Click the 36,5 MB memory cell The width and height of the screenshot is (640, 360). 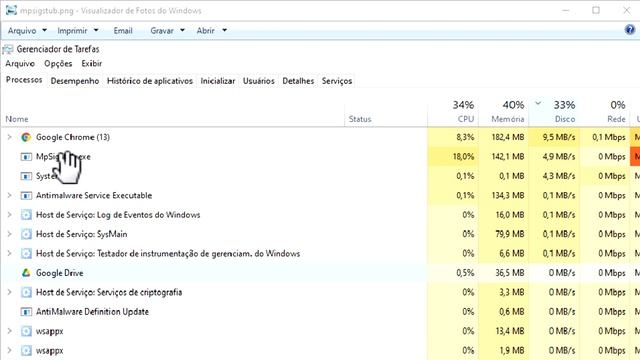(503, 273)
